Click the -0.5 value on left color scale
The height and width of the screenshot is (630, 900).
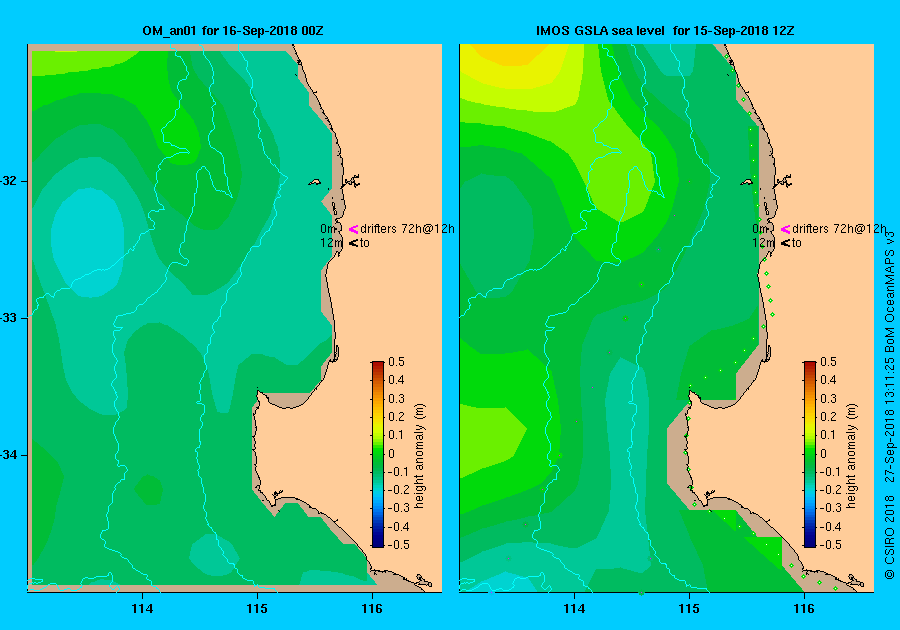click(x=398, y=545)
